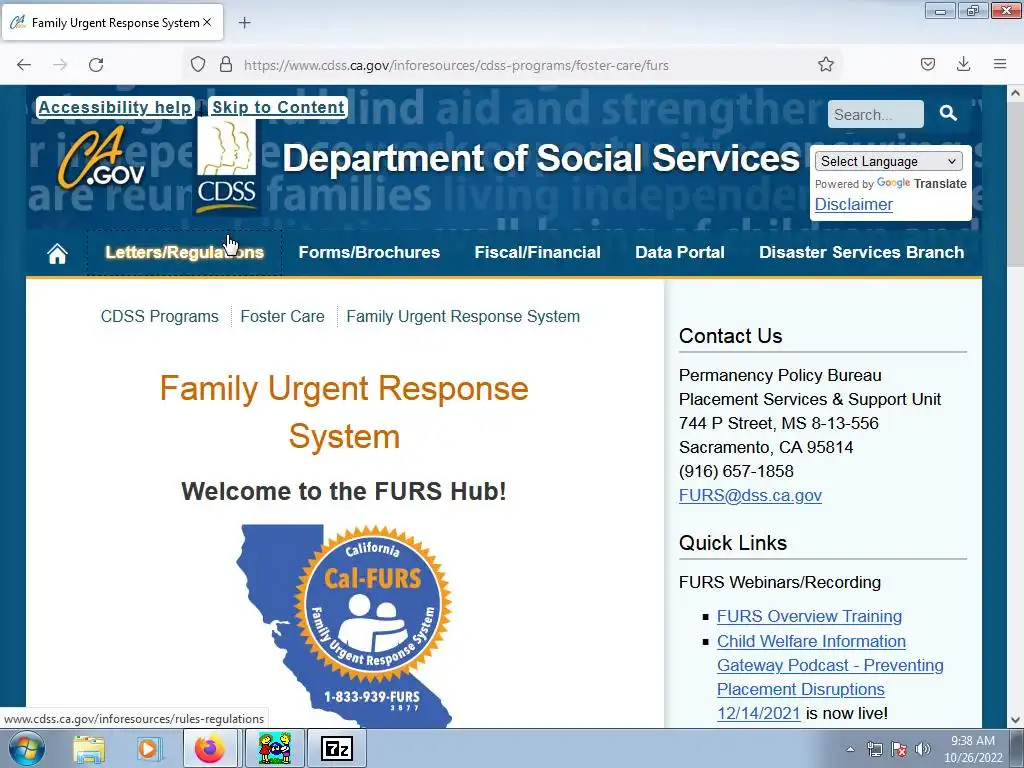This screenshot has width=1024, height=768.
Task: Click the FURS Webinars/Recording text
Action: click(780, 583)
